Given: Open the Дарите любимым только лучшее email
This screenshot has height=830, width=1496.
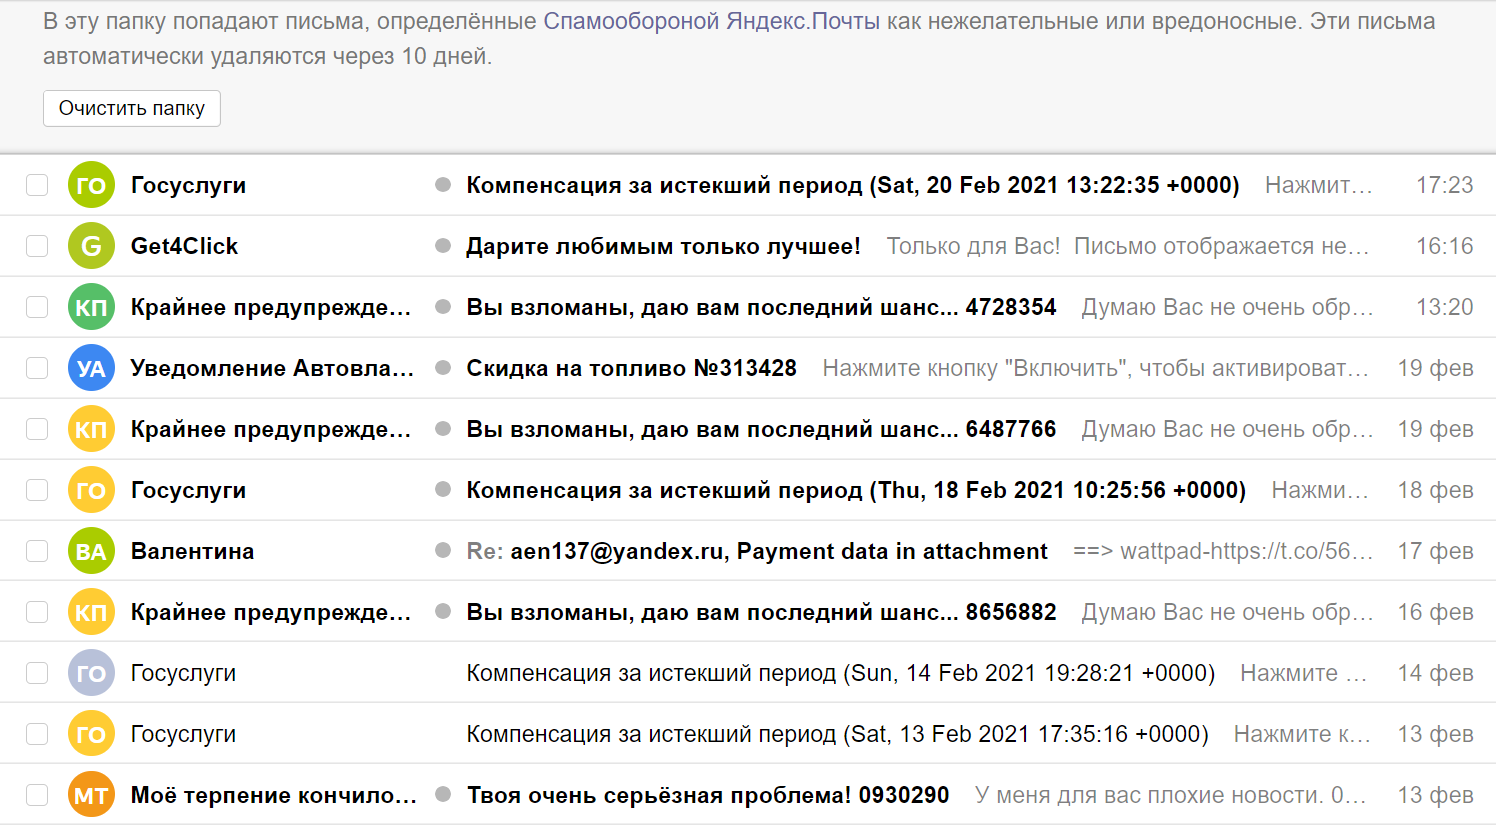Looking at the screenshot, I should pos(663,246).
